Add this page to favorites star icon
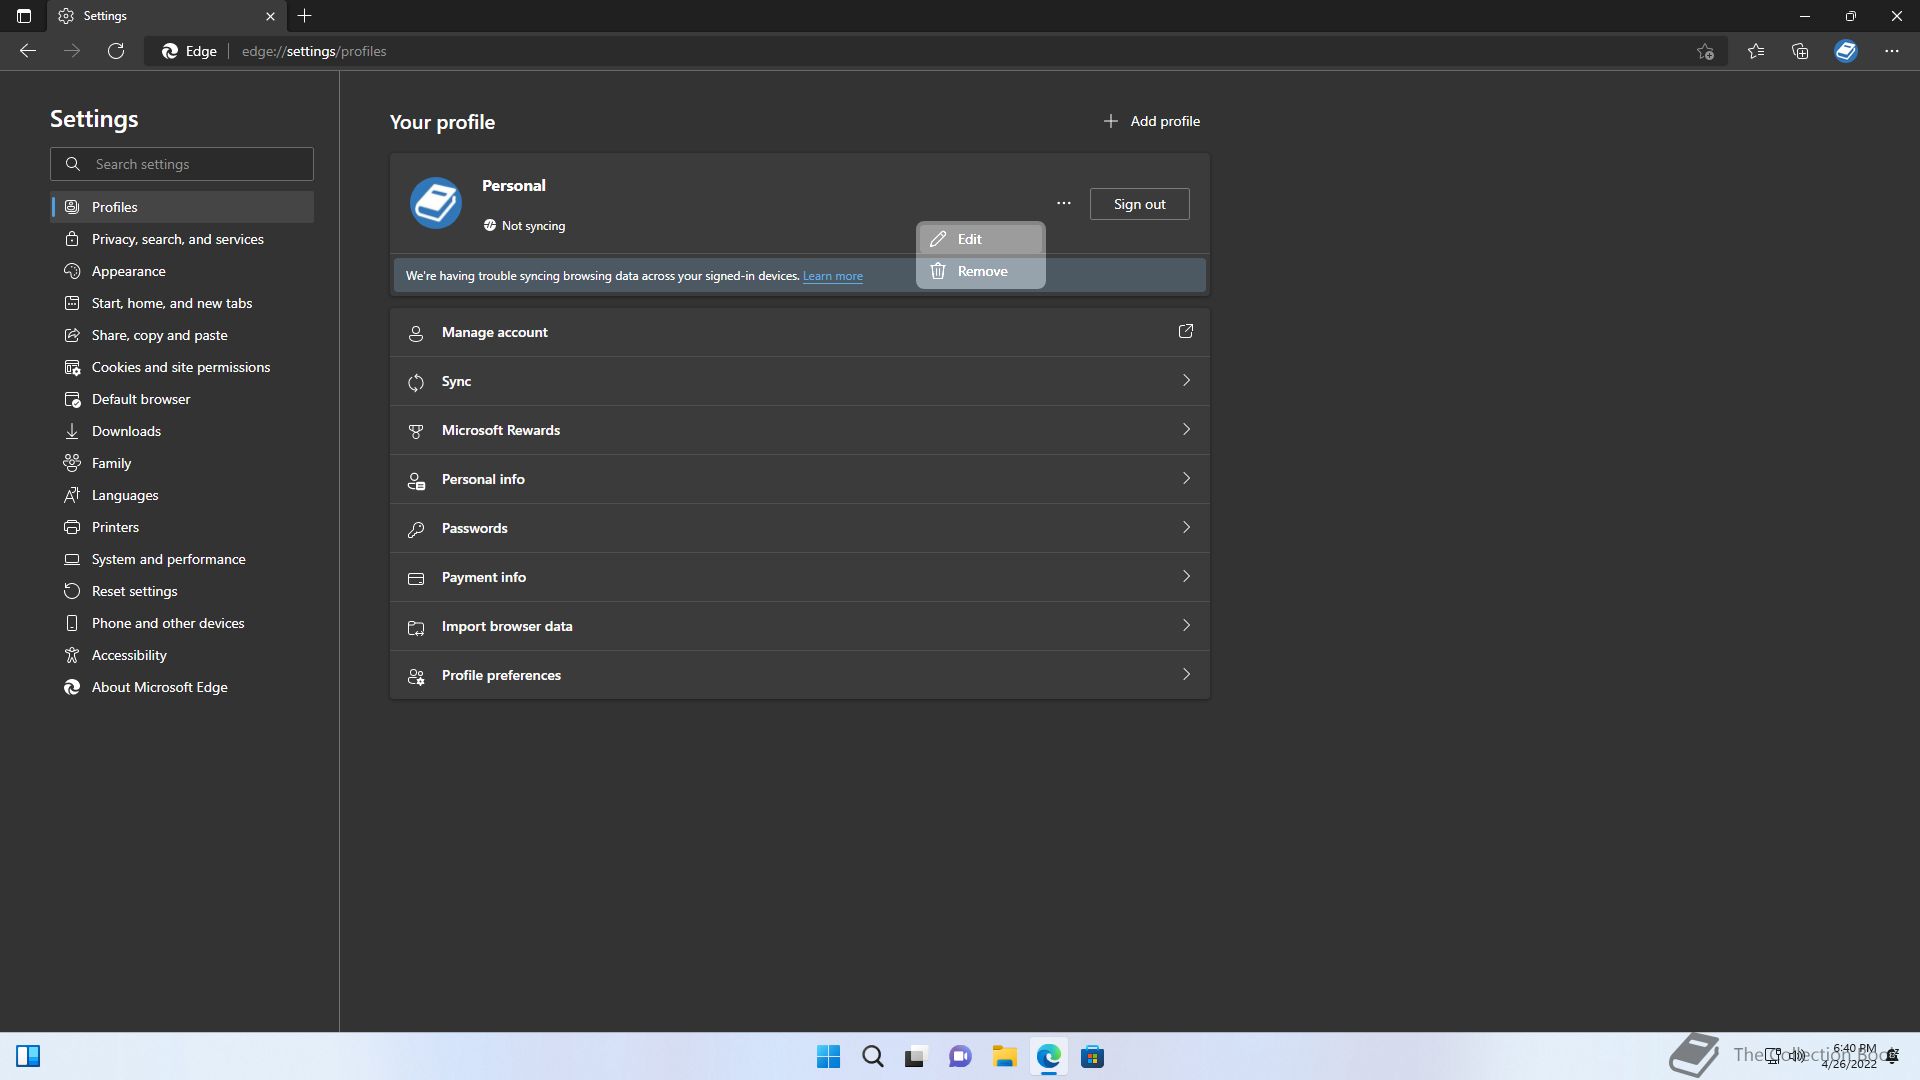The height and width of the screenshot is (1080, 1920). click(1706, 51)
